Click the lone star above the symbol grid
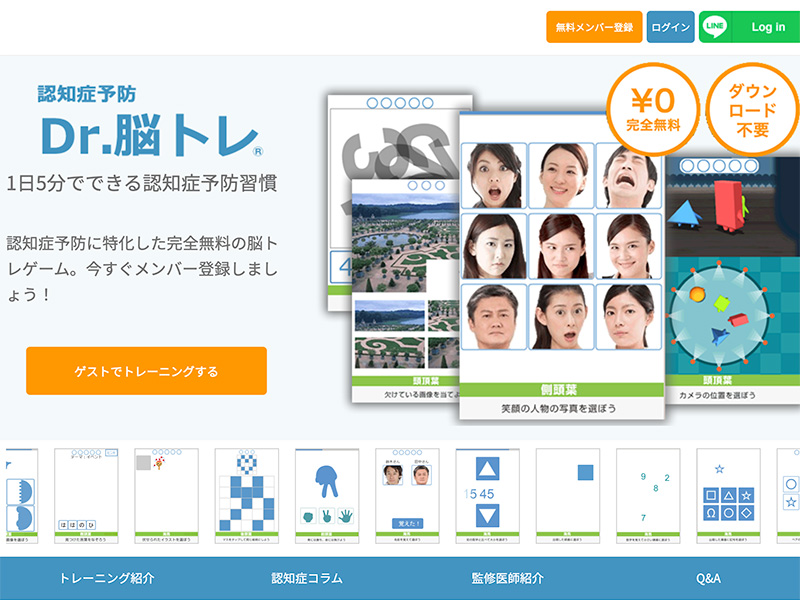 point(719,469)
